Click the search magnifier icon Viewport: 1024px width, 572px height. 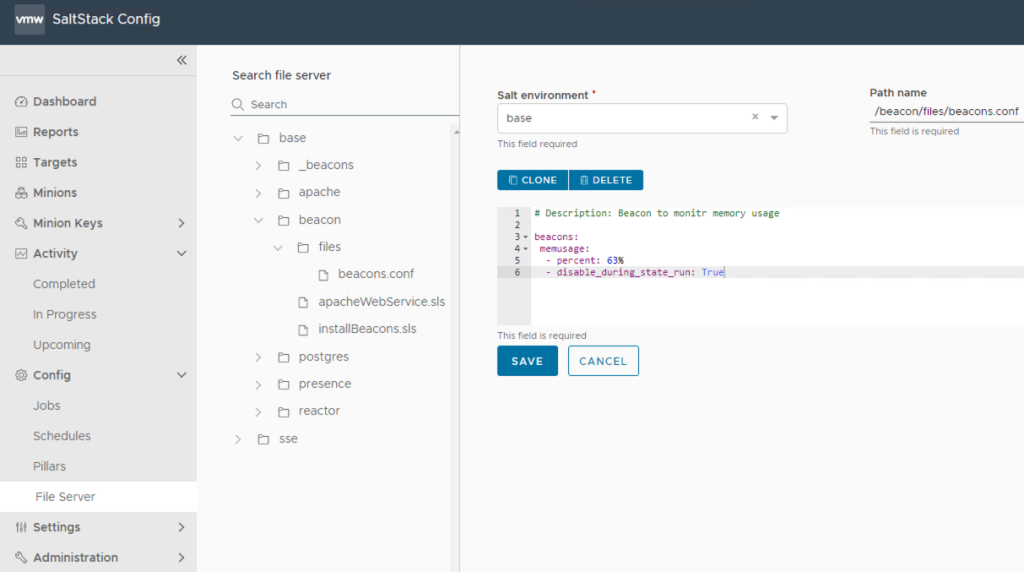tap(238, 104)
